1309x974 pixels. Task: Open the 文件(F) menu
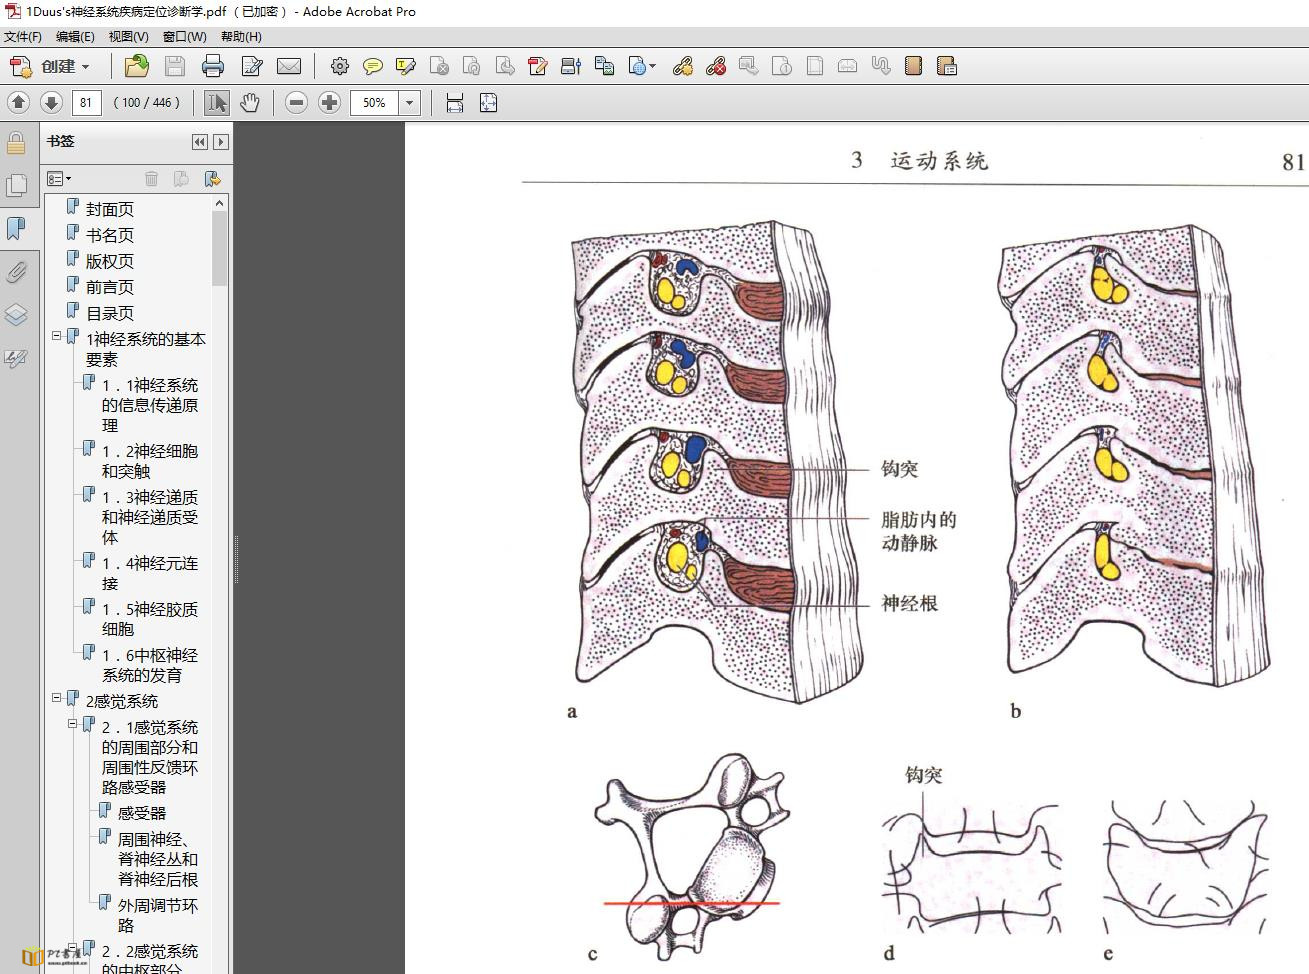(23, 37)
